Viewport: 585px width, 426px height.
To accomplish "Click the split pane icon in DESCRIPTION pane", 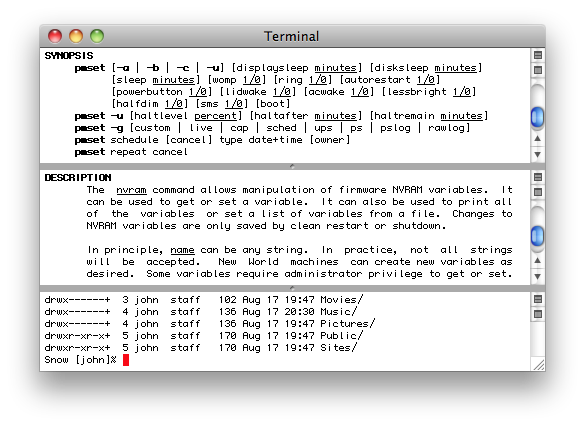I will coord(538,177).
